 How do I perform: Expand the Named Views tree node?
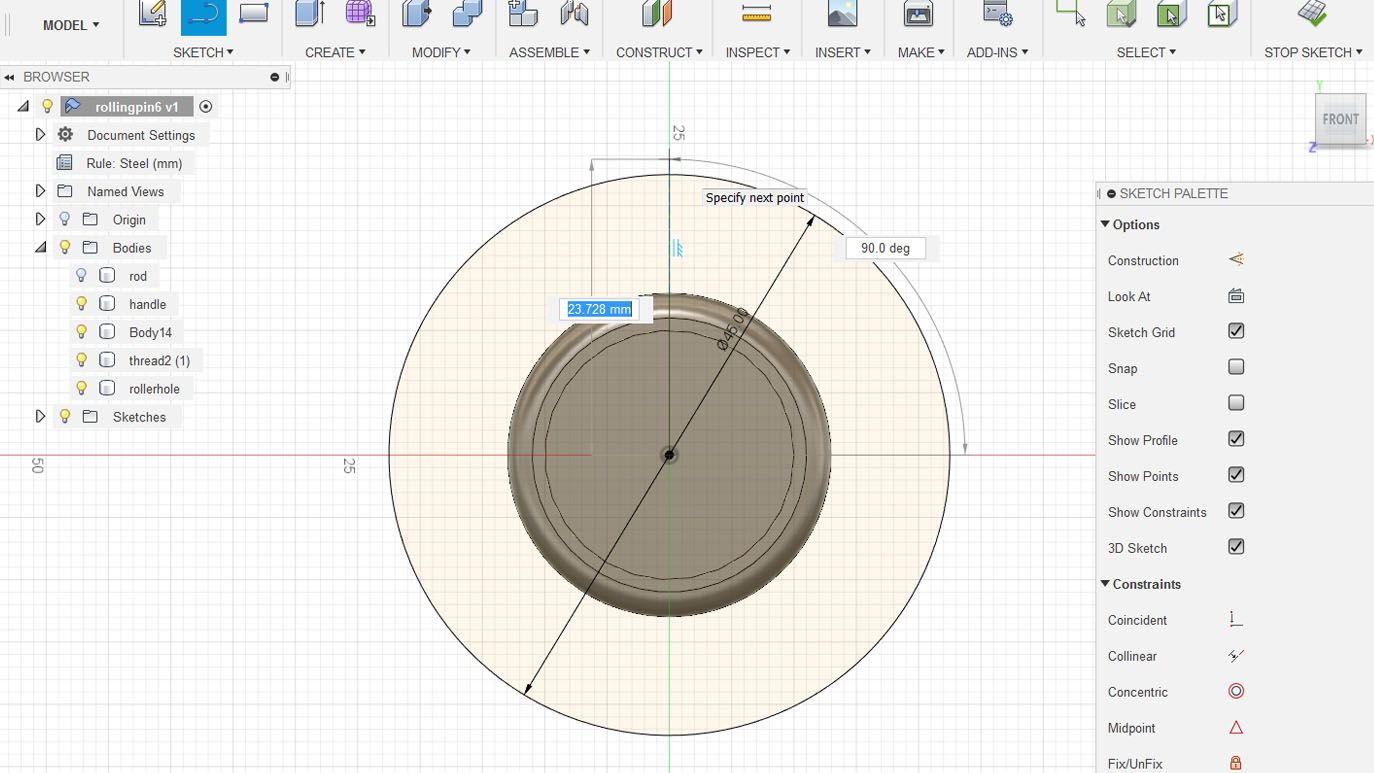click(x=40, y=191)
